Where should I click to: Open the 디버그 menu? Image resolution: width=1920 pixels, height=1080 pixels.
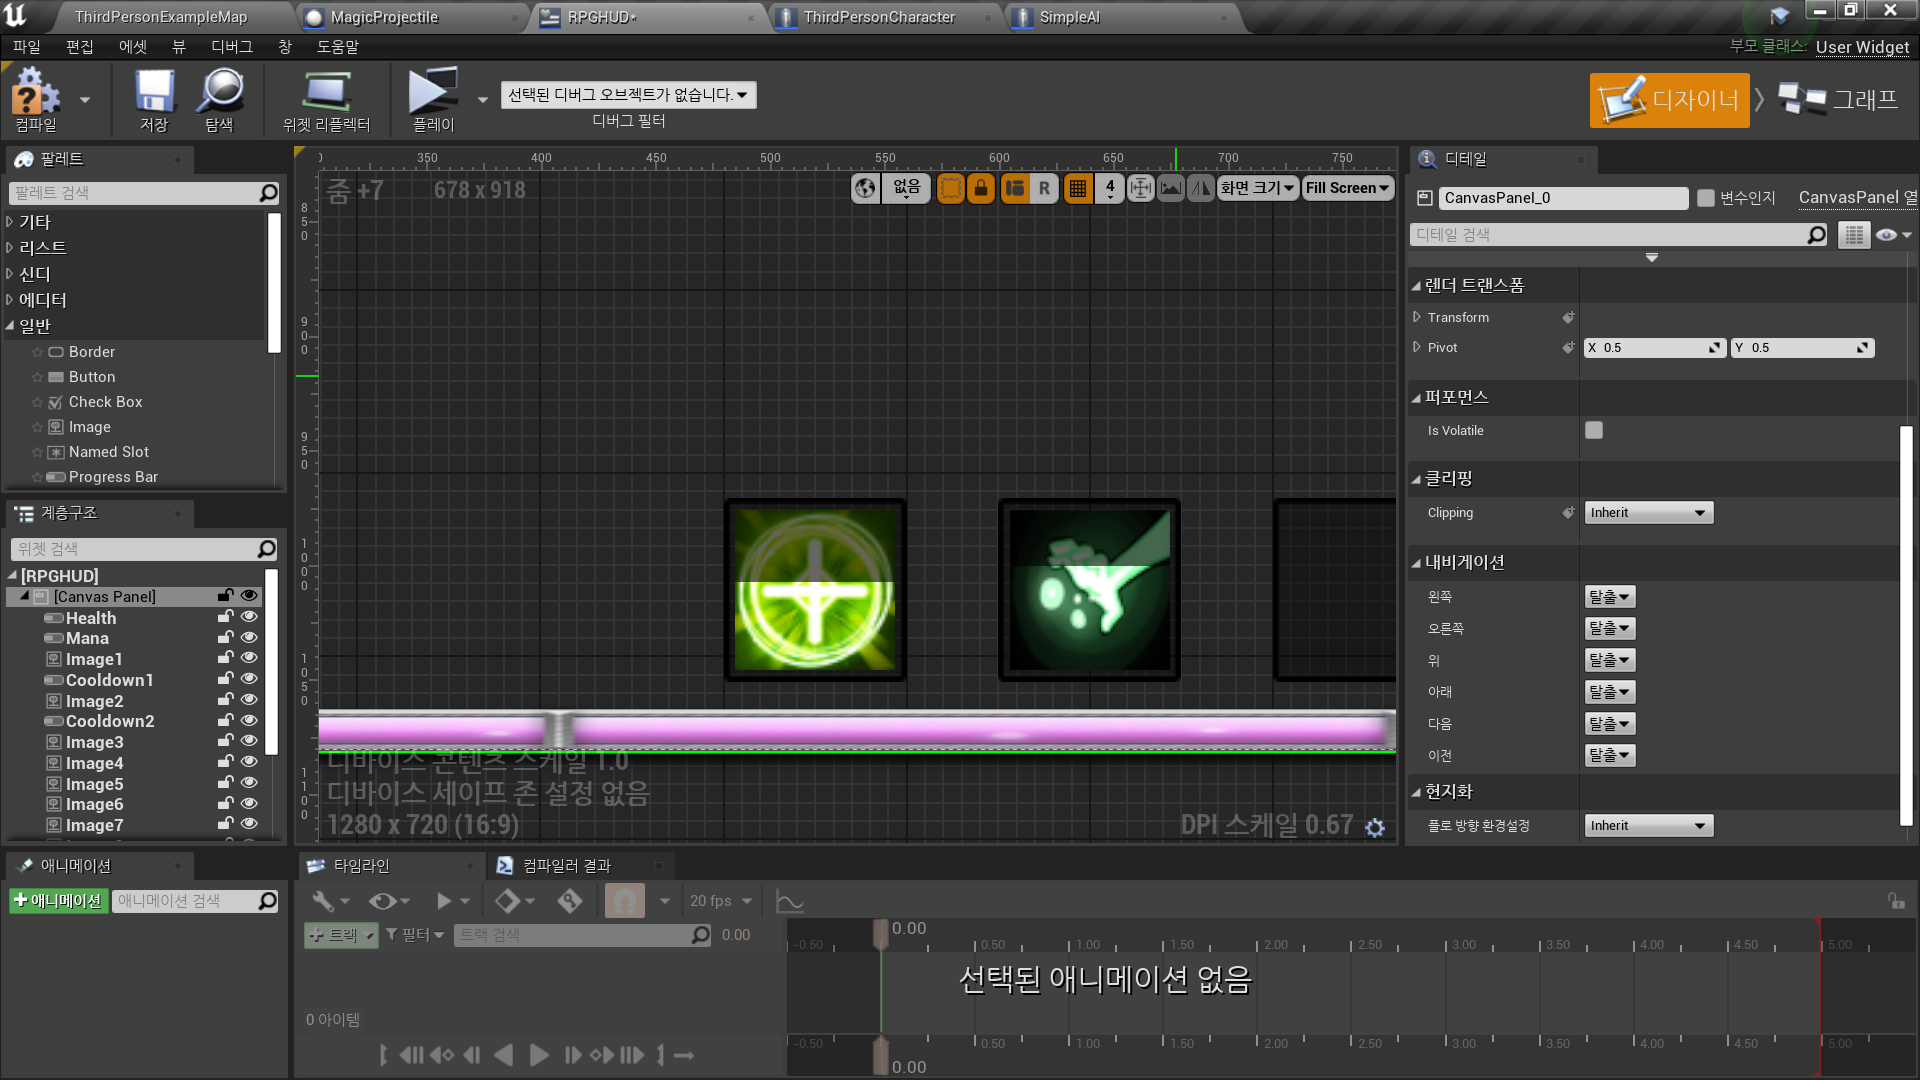pyautogui.click(x=231, y=47)
